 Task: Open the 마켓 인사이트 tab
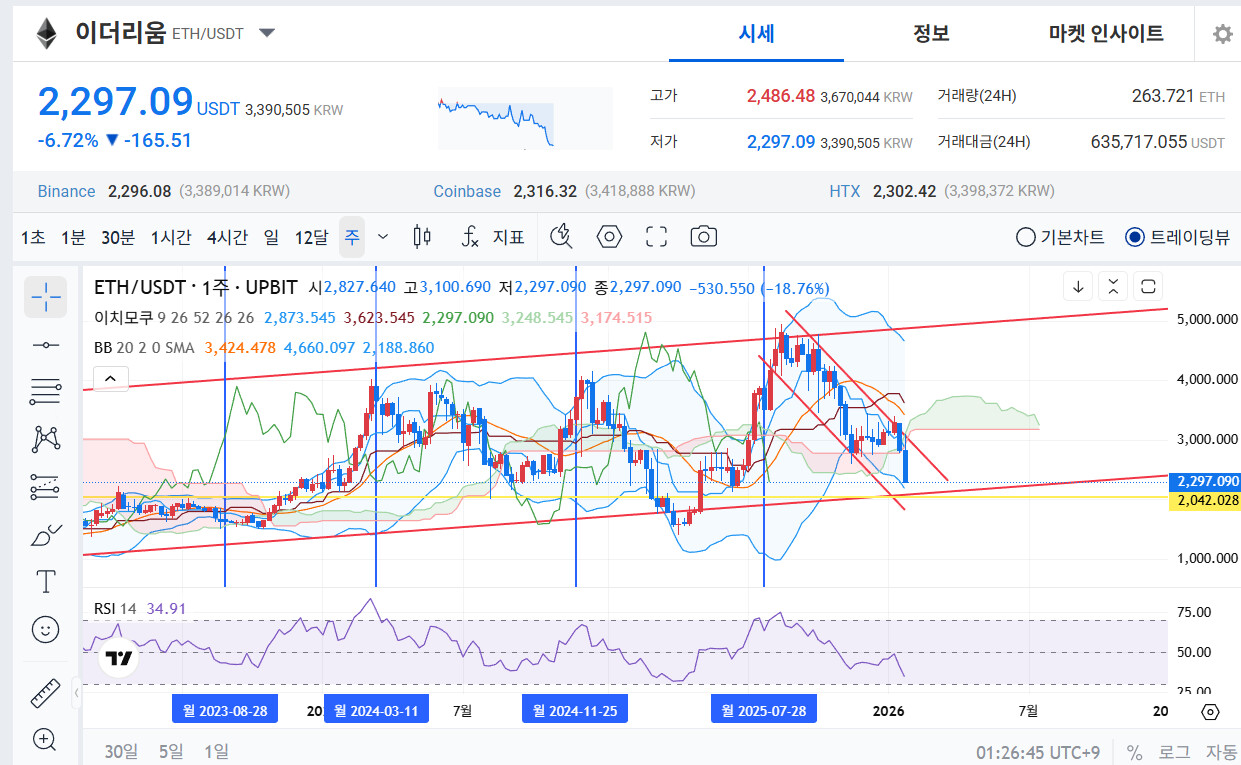pyautogui.click(x=1106, y=34)
